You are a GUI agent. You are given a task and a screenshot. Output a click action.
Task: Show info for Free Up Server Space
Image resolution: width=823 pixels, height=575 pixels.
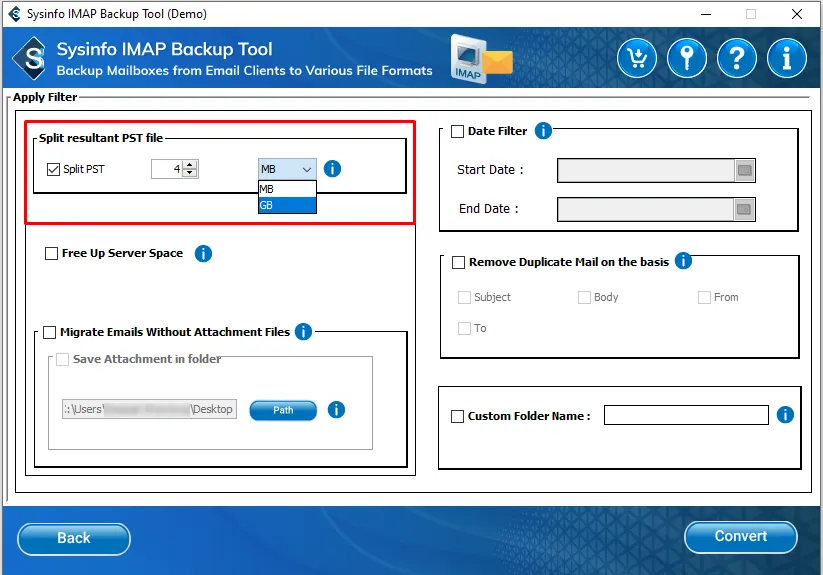[203, 253]
